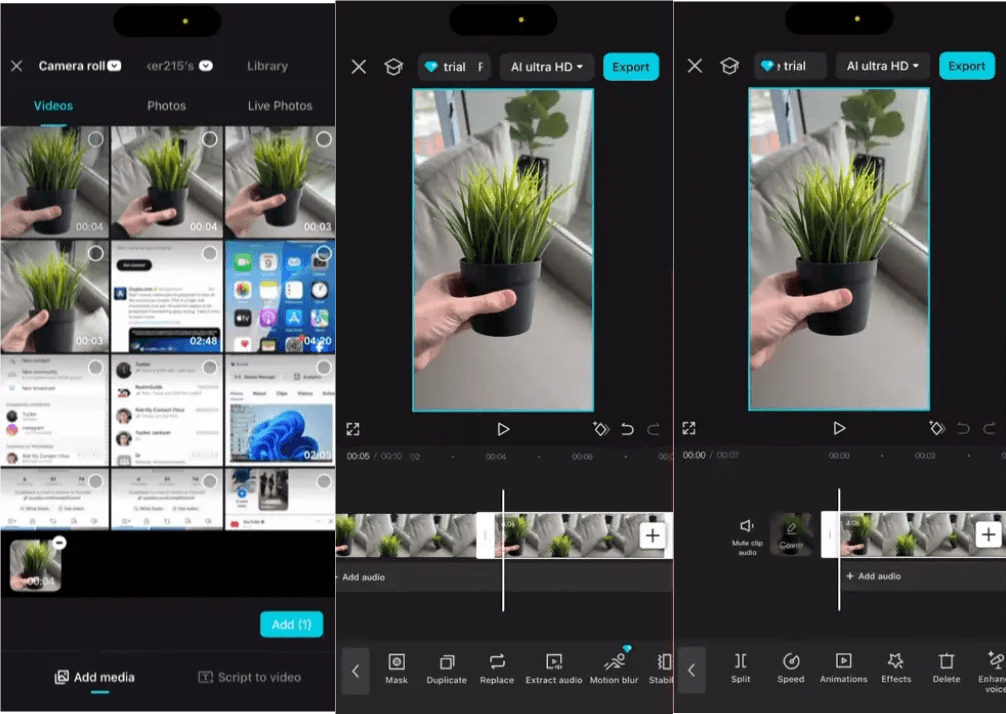Open the Animations tool
This screenshot has height=714, width=1006.
click(x=843, y=661)
